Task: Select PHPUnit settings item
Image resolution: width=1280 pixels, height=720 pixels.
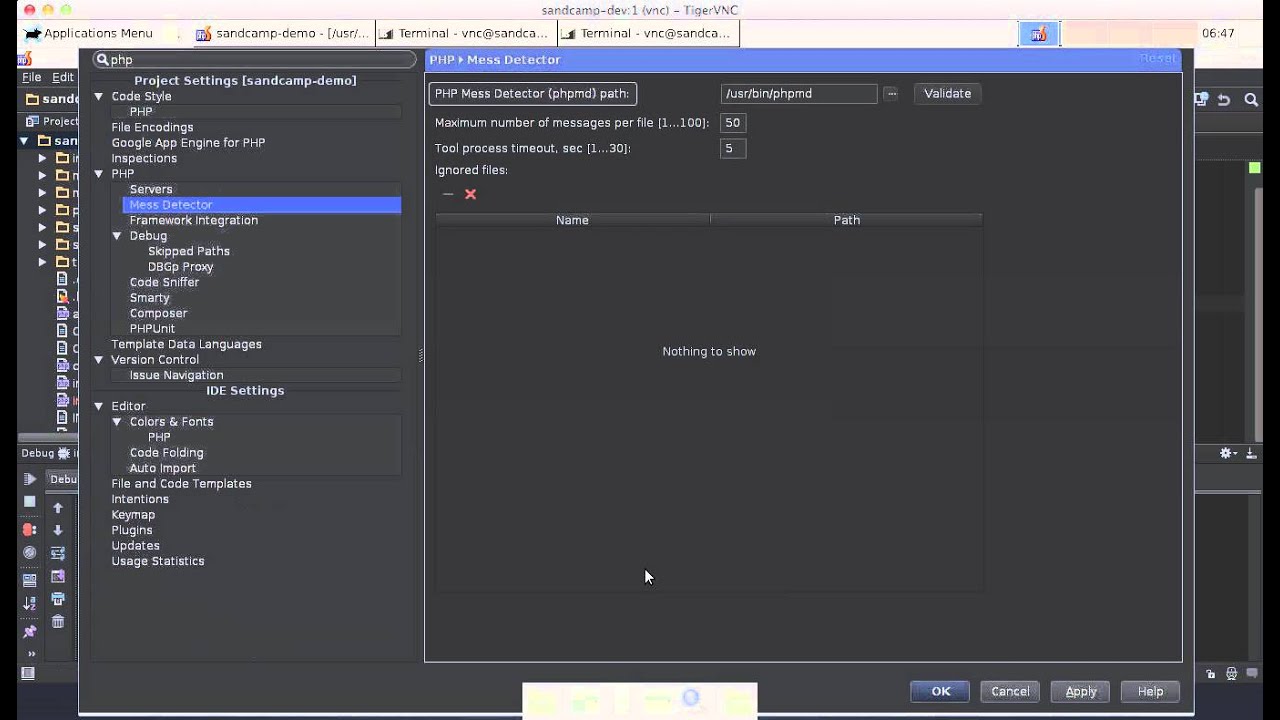Action: [x=152, y=329]
